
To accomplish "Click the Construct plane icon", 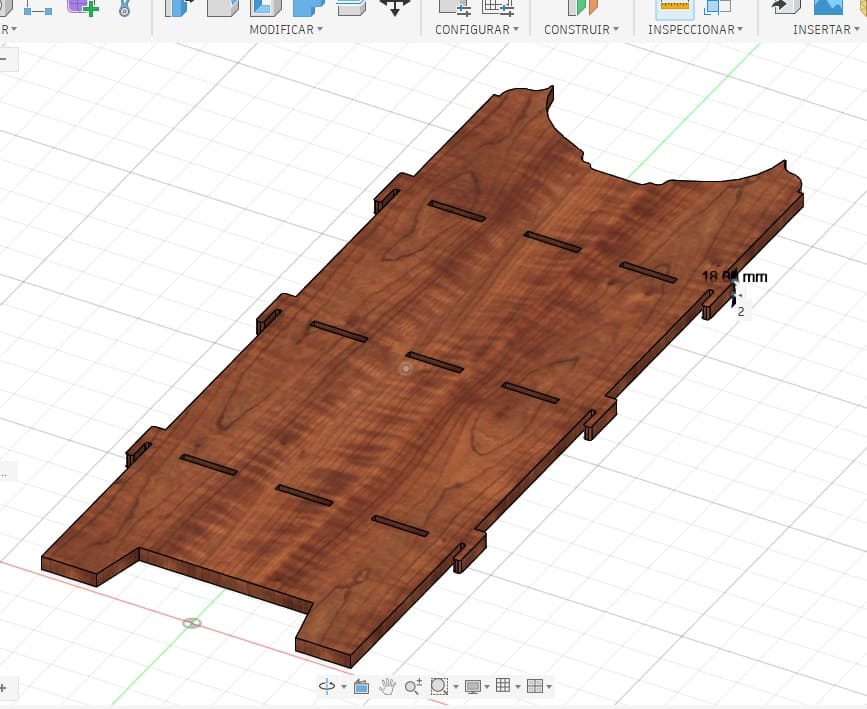I will click(582, 7).
